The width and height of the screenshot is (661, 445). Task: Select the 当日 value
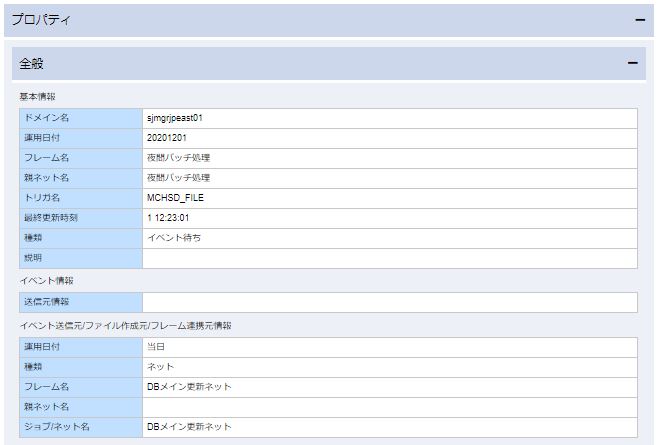click(156, 347)
